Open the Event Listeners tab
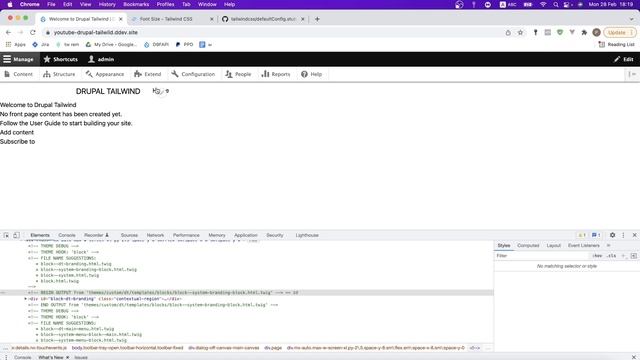This screenshot has width=640, height=360. click(x=584, y=245)
